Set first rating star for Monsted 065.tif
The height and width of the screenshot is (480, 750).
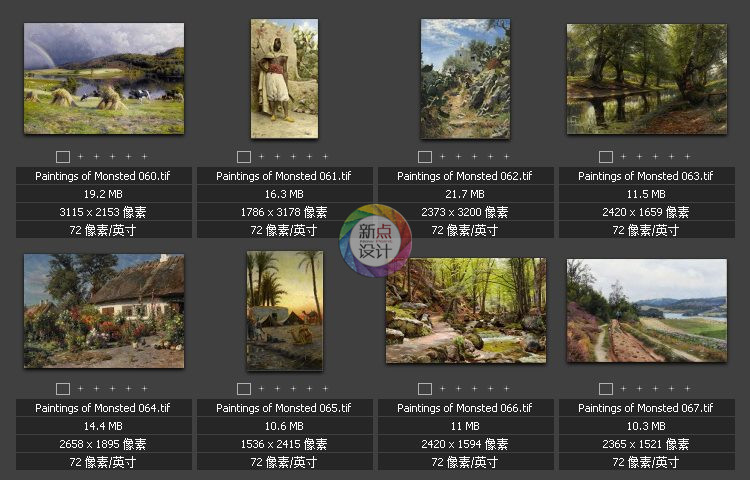261,388
